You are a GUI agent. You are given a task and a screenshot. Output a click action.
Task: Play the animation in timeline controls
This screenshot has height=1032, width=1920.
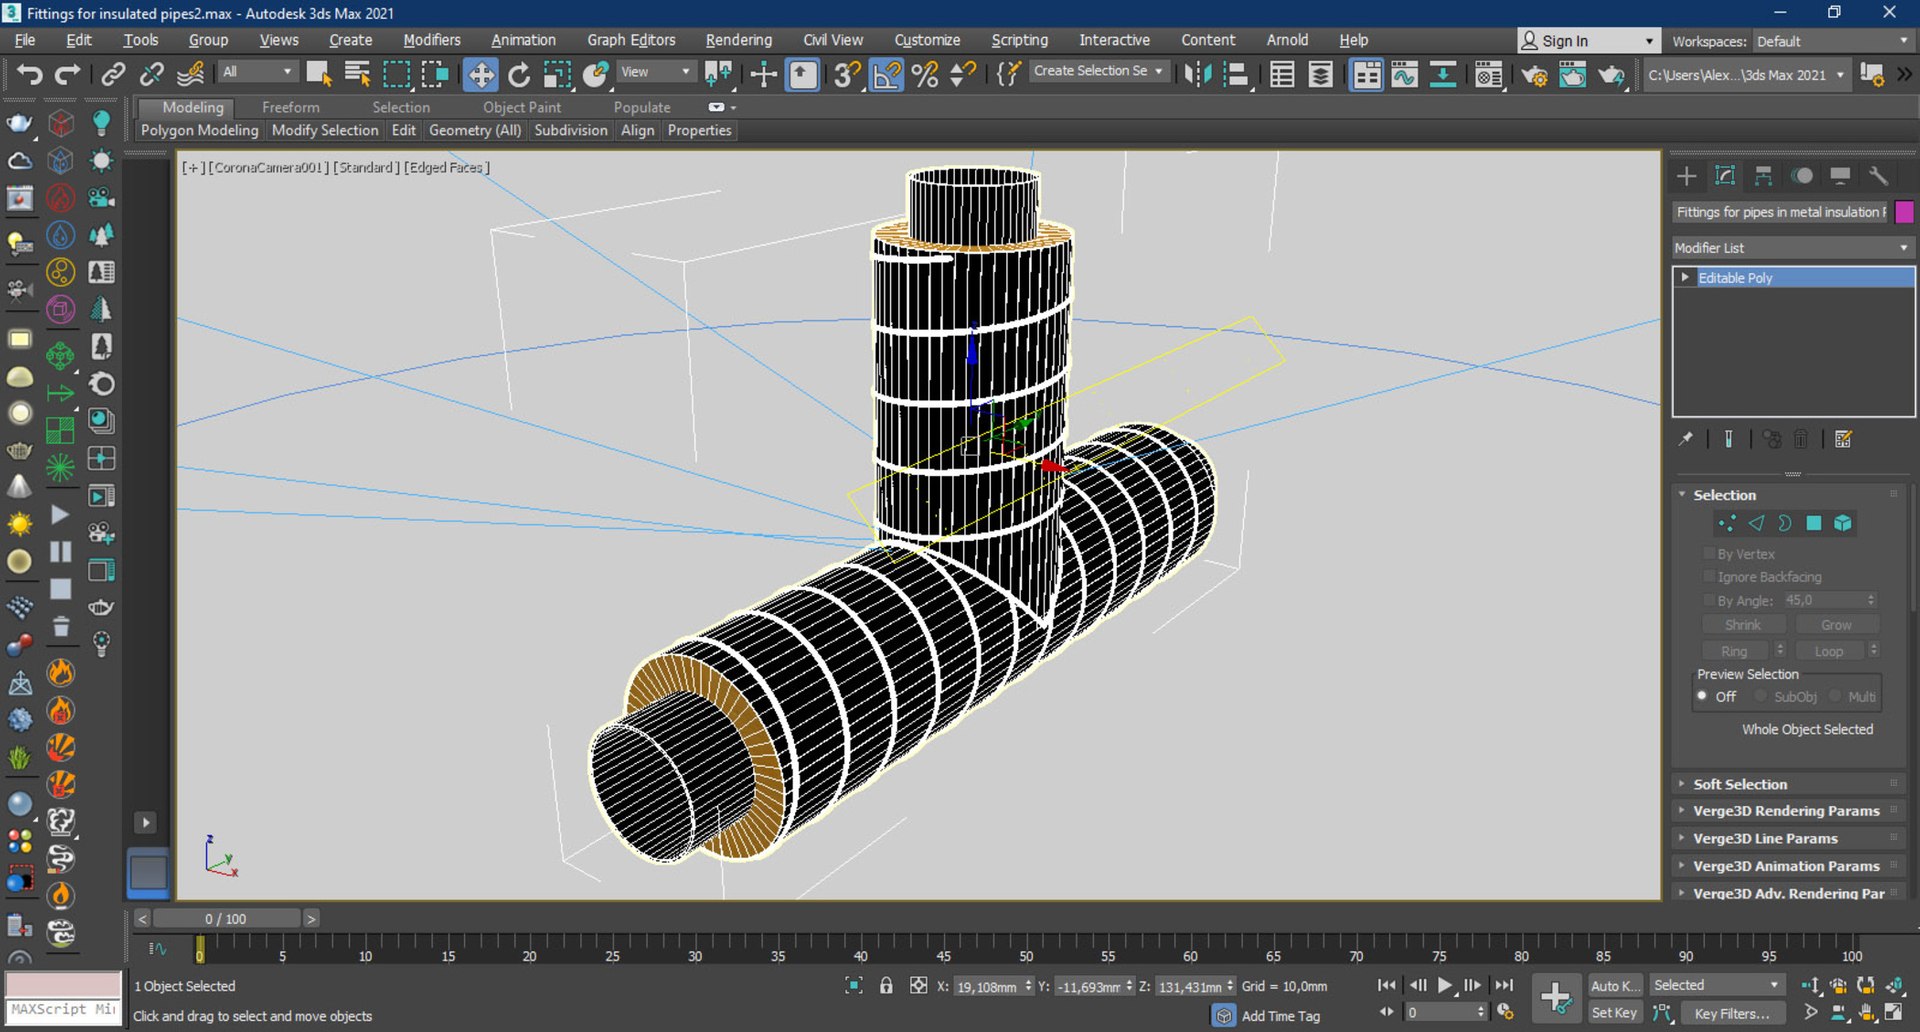1445,986
